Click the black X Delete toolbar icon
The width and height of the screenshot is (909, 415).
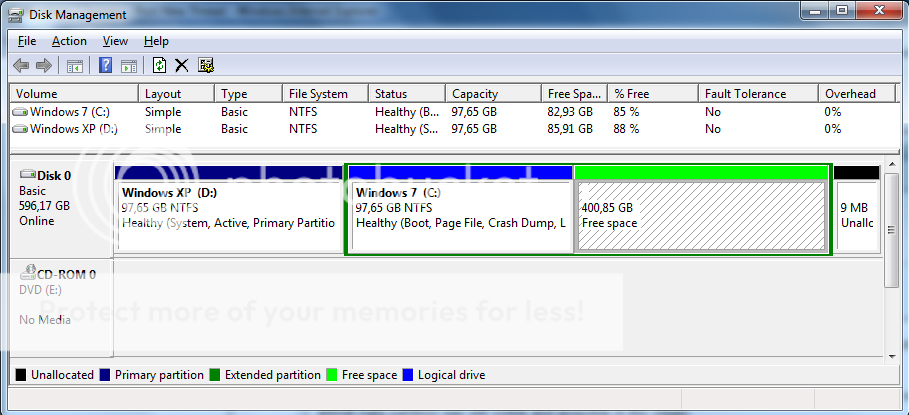[x=182, y=66]
